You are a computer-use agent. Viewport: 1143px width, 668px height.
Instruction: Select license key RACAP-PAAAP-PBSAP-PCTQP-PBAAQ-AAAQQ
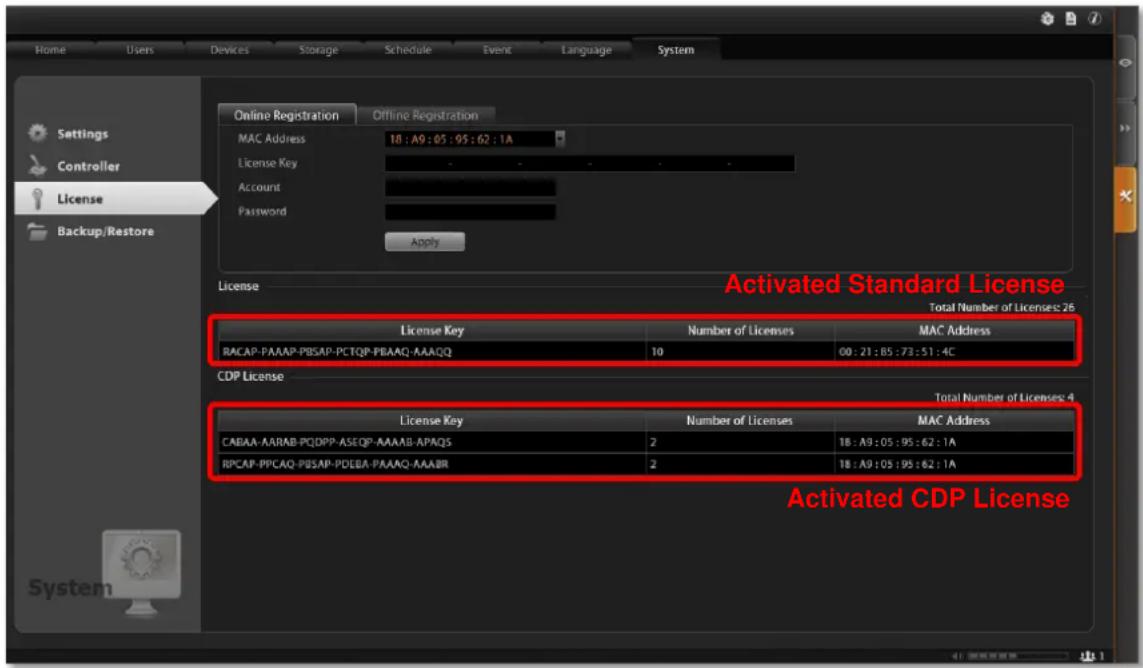pyautogui.click(x=337, y=352)
